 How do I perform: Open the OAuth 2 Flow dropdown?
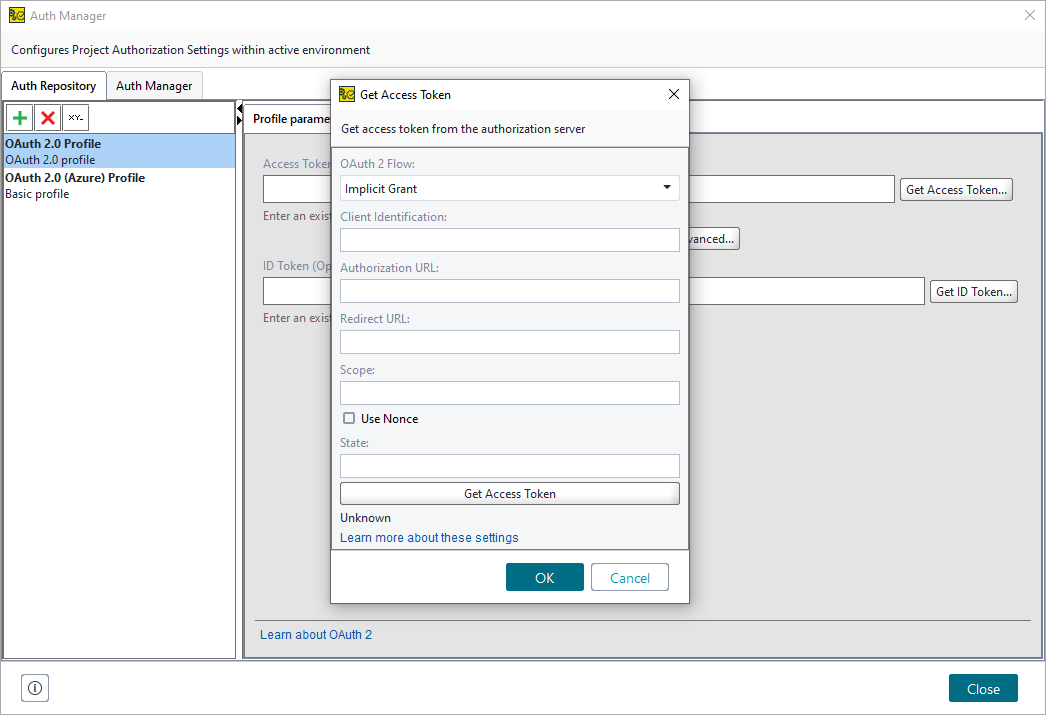coord(665,188)
